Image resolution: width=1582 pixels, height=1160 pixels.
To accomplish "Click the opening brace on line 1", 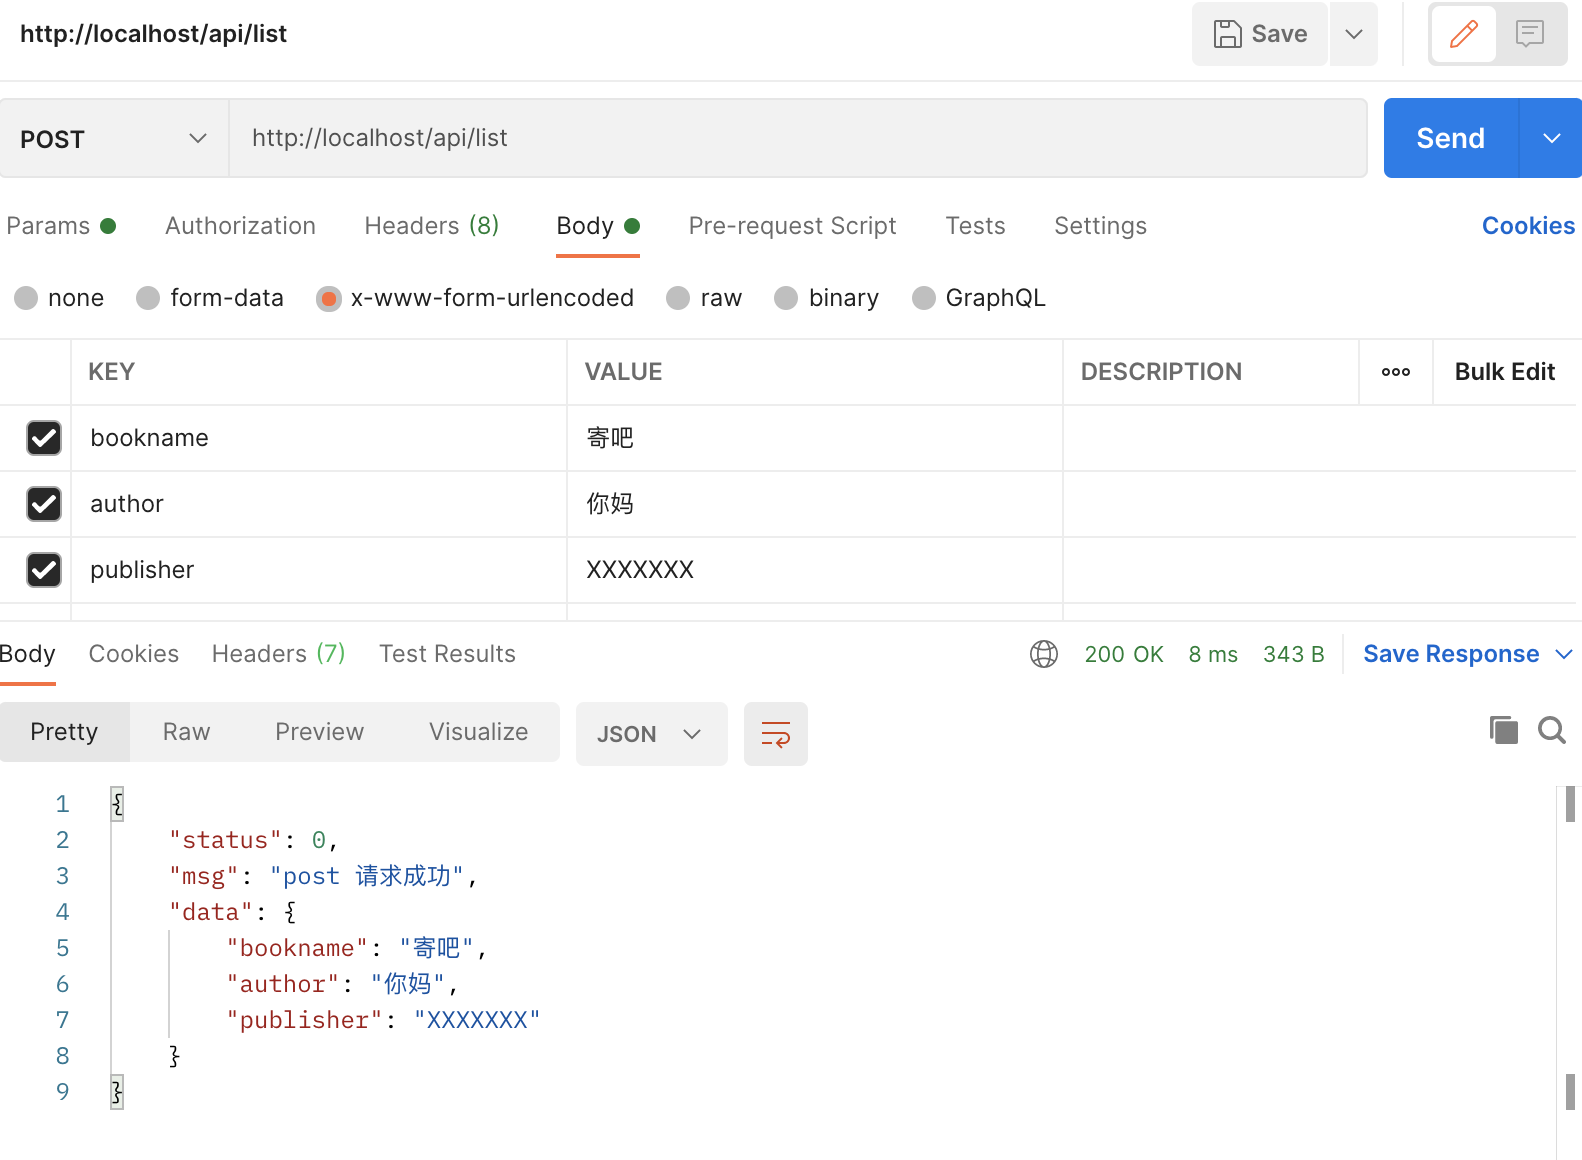I will (x=117, y=804).
